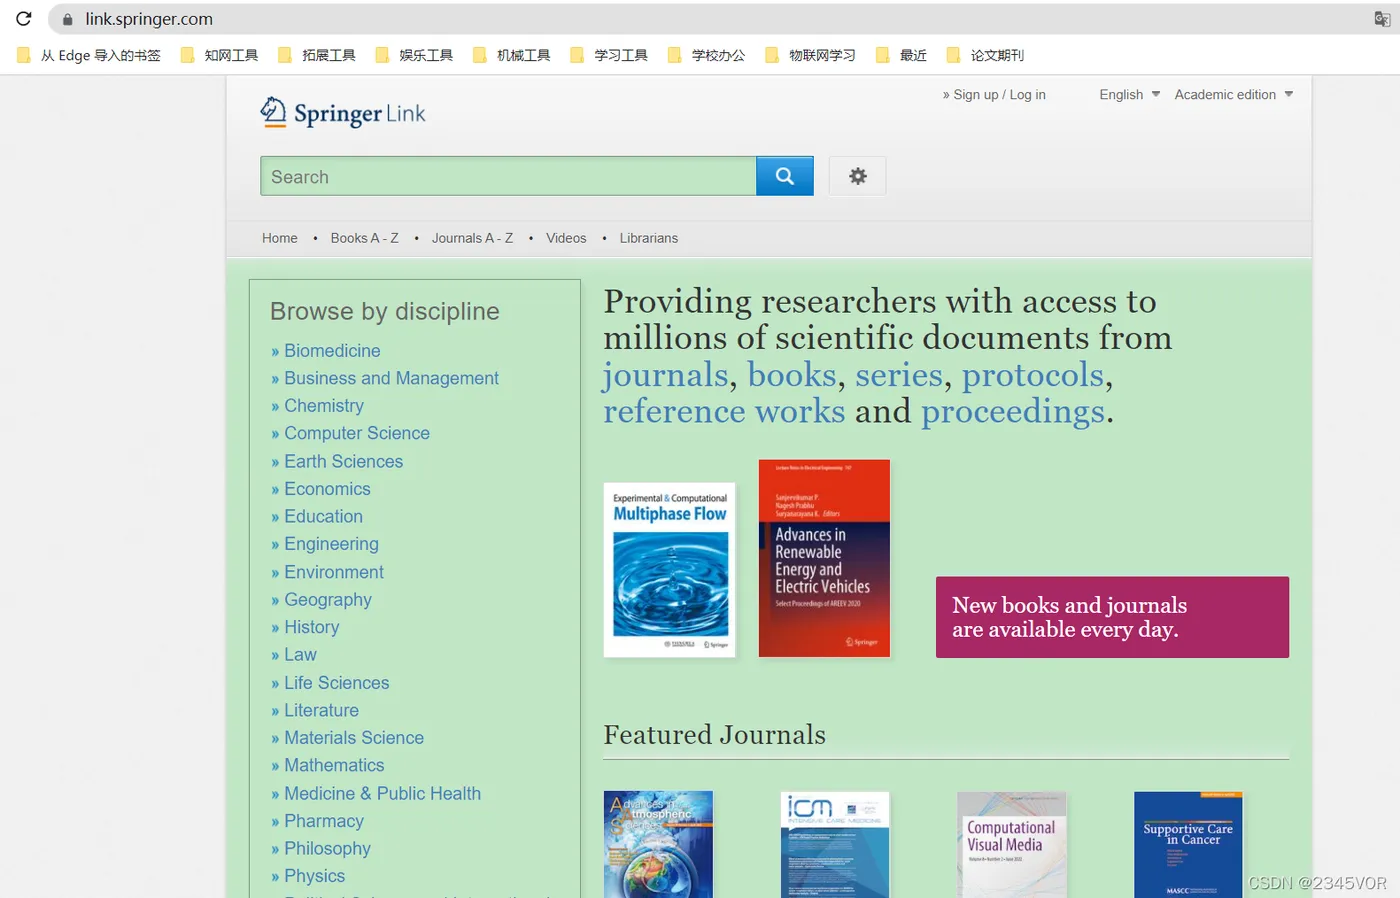
Task: Browse the Biomedicine discipline
Action: tap(332, 351)
